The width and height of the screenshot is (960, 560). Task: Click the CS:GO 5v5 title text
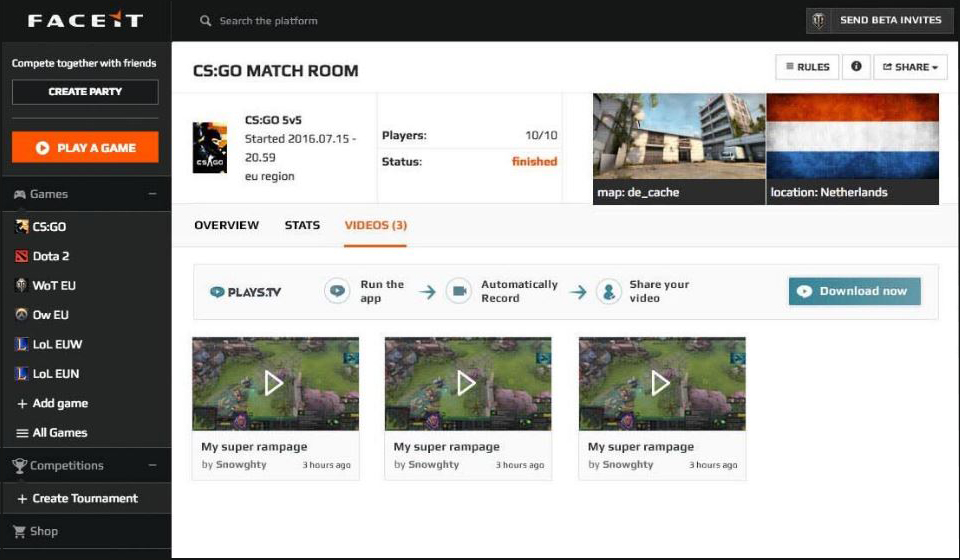pos(273,120)
